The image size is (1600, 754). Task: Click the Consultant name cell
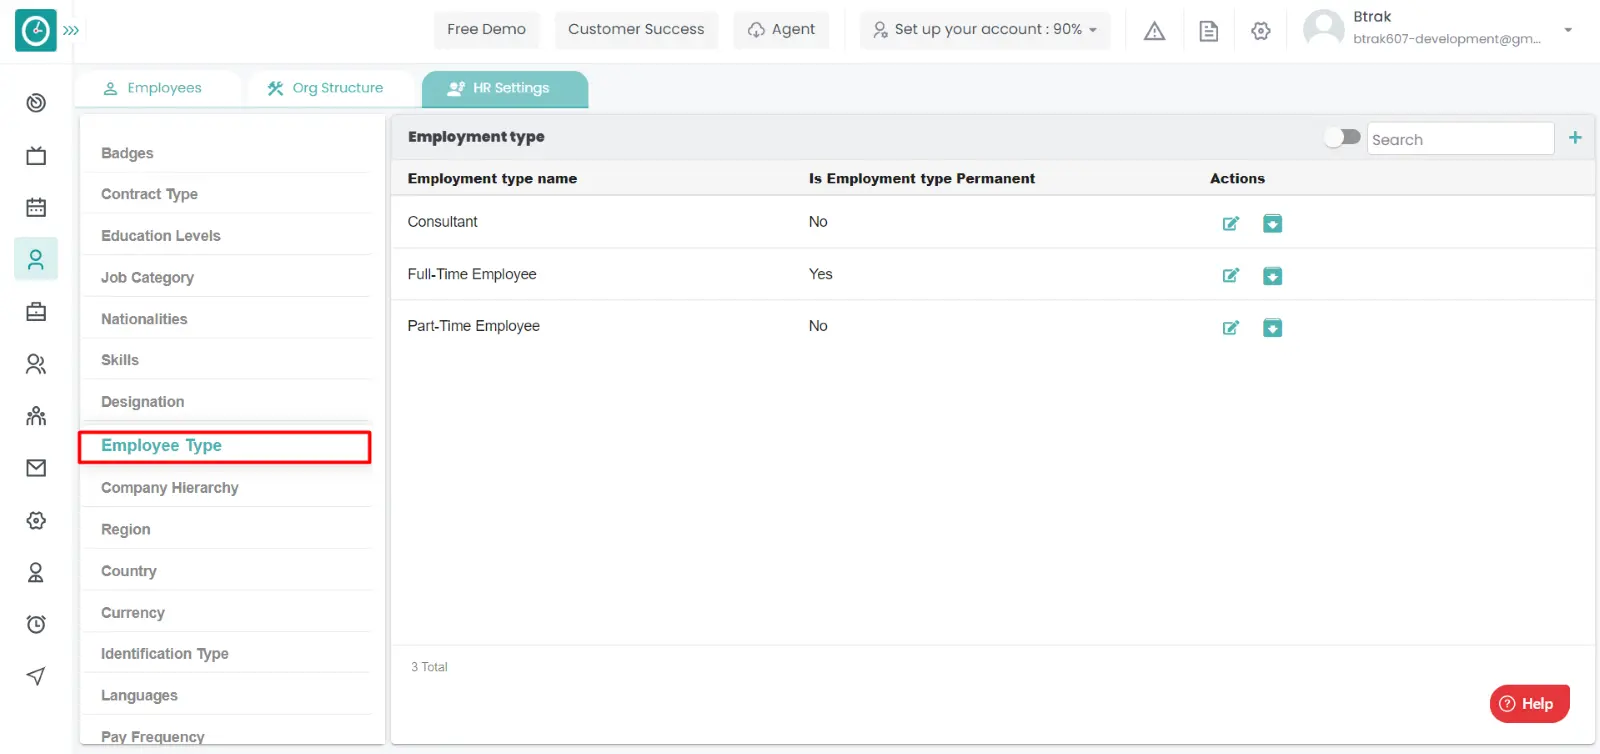pyautogui.click(x=442, y=222)
